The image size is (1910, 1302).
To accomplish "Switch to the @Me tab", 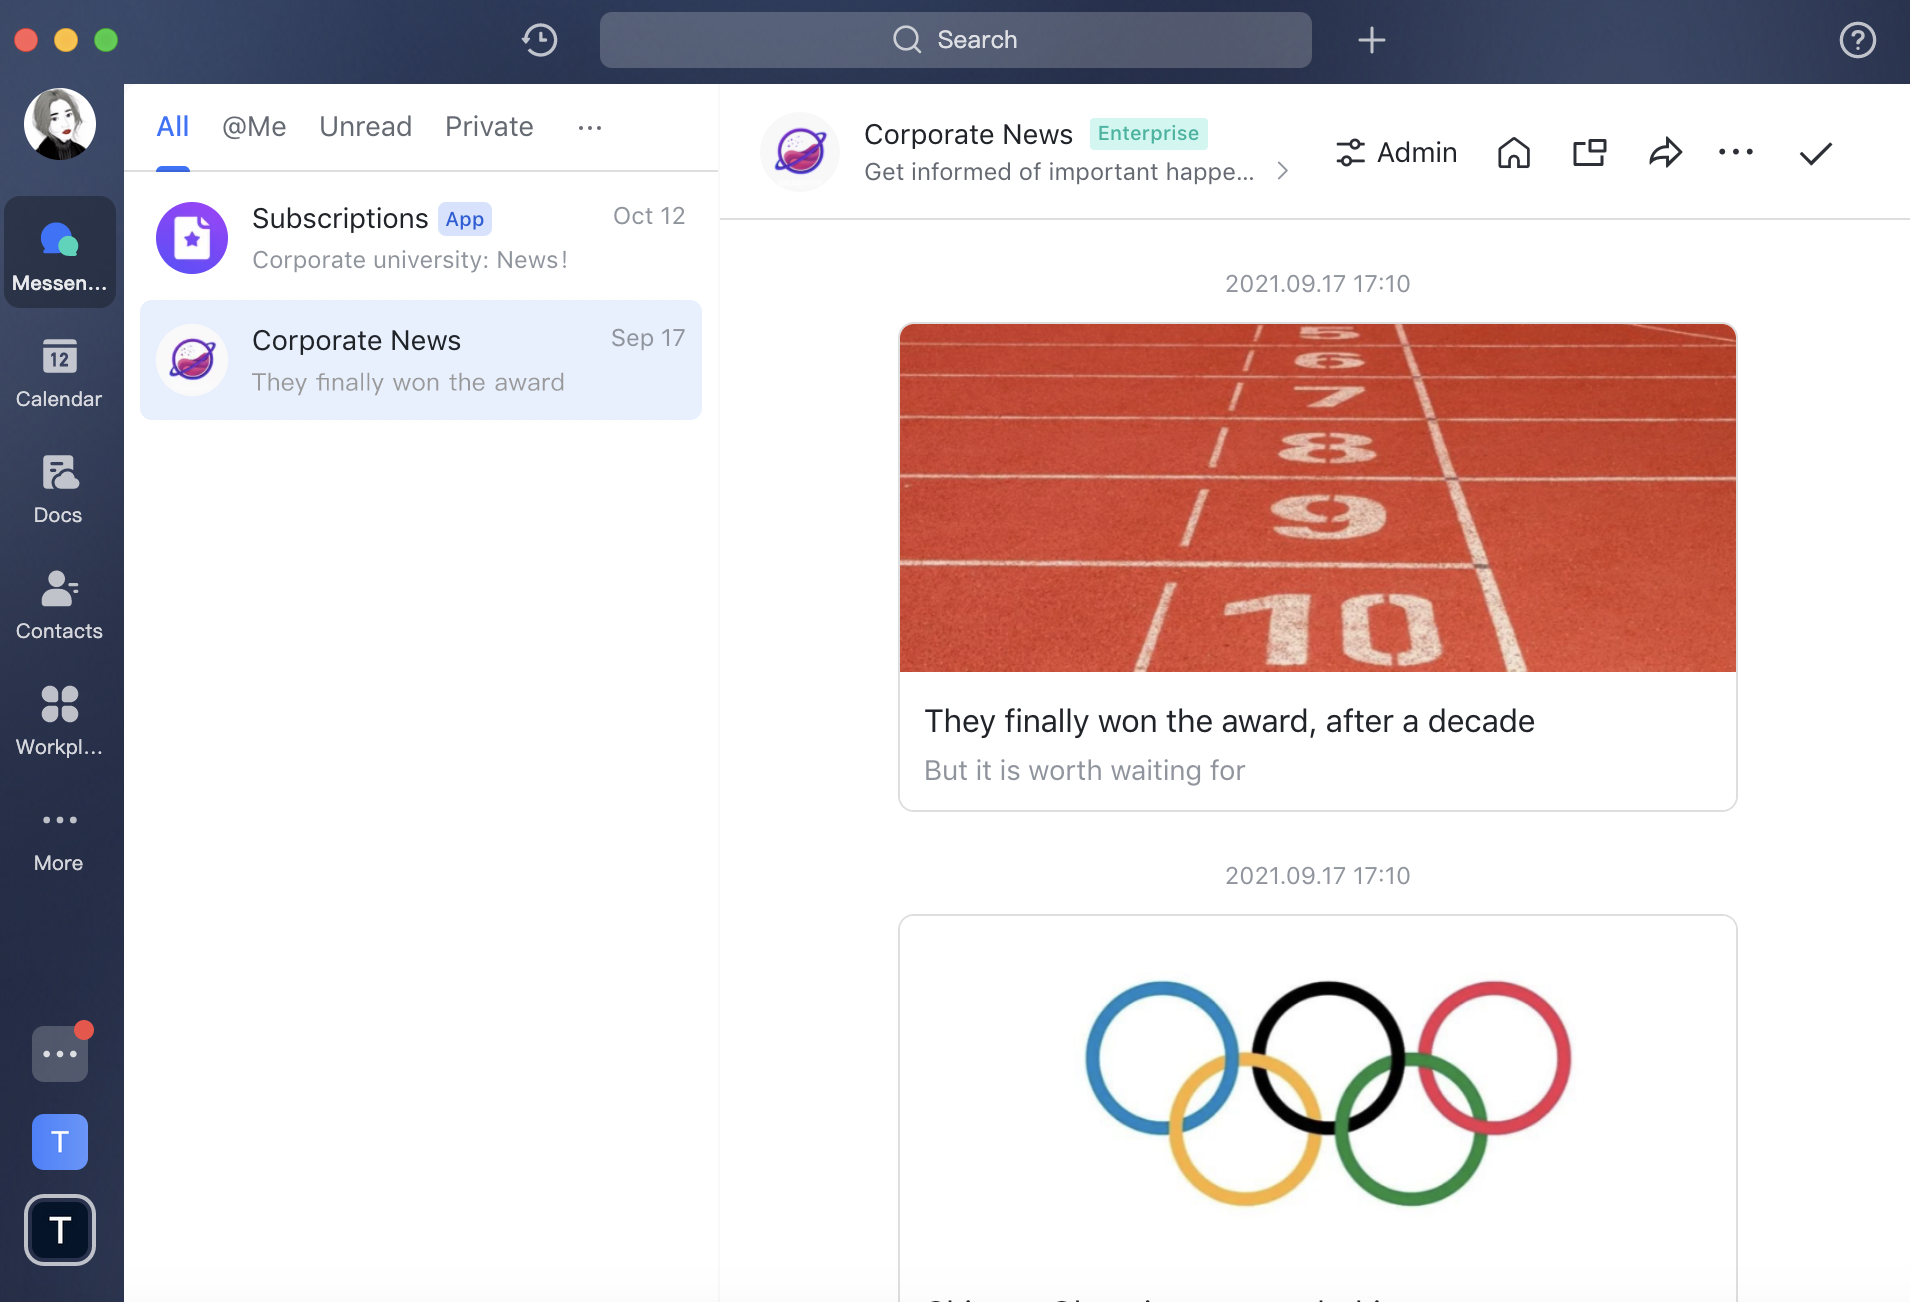I will coord(254,127).
